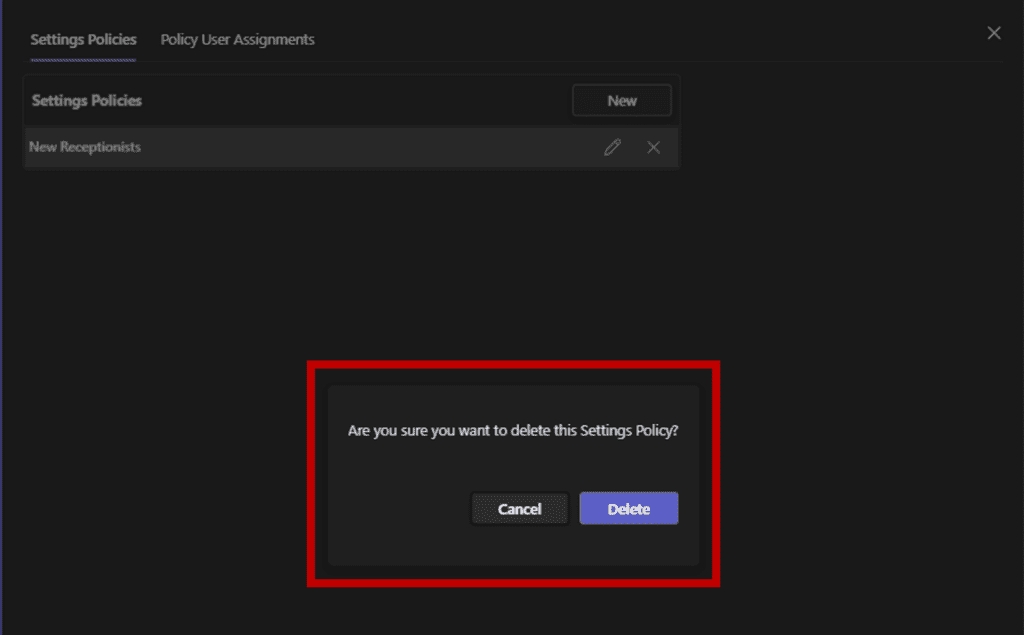Switch to the Policy User Assignments tab
The image size is (1024, 635).
(237, 40)
